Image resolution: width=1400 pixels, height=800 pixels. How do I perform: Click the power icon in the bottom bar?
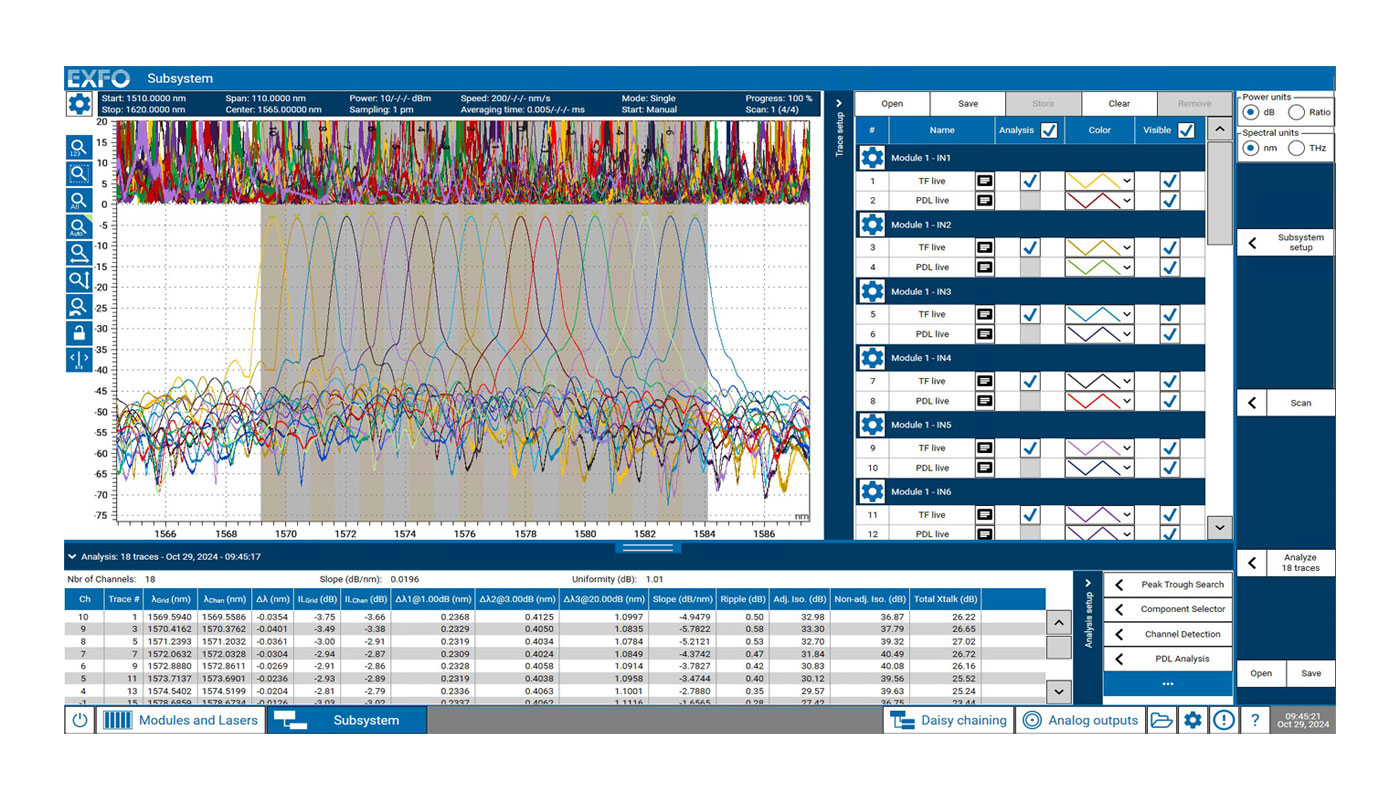(79, 719)
